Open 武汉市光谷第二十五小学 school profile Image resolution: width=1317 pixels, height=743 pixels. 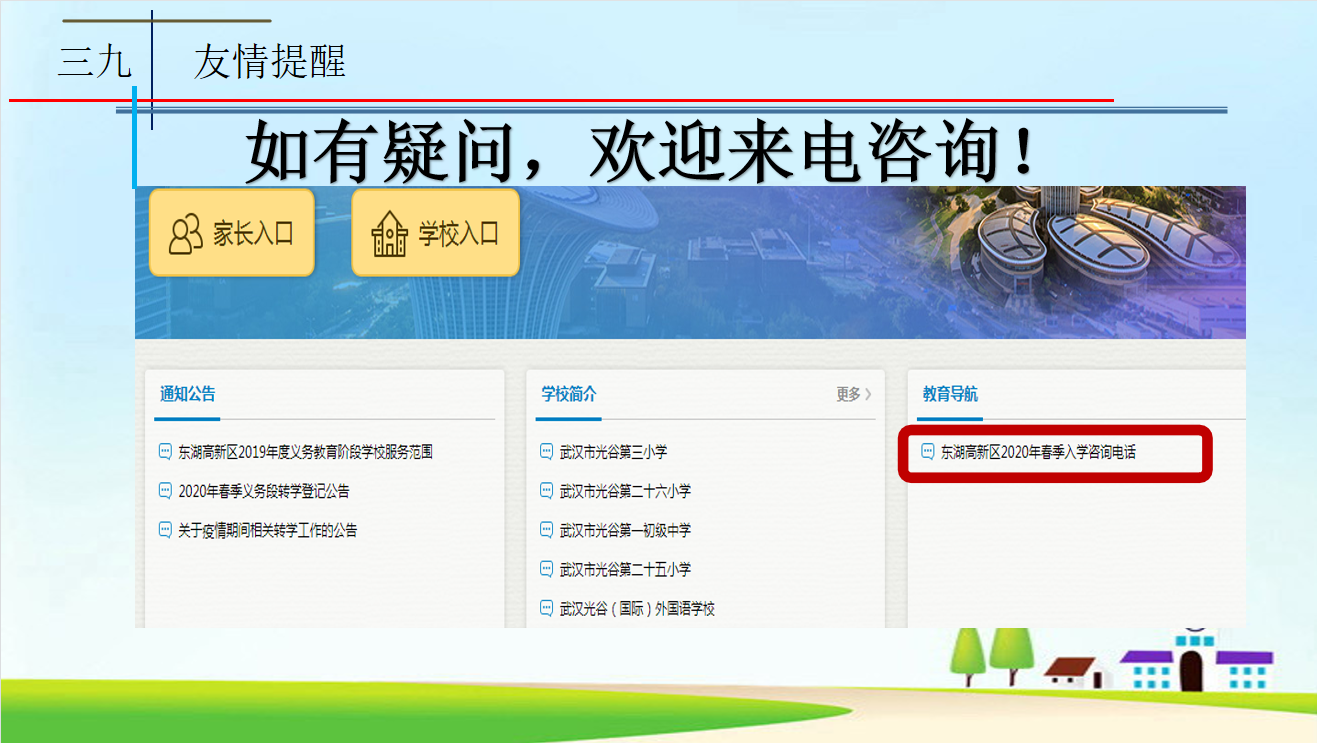625,569
